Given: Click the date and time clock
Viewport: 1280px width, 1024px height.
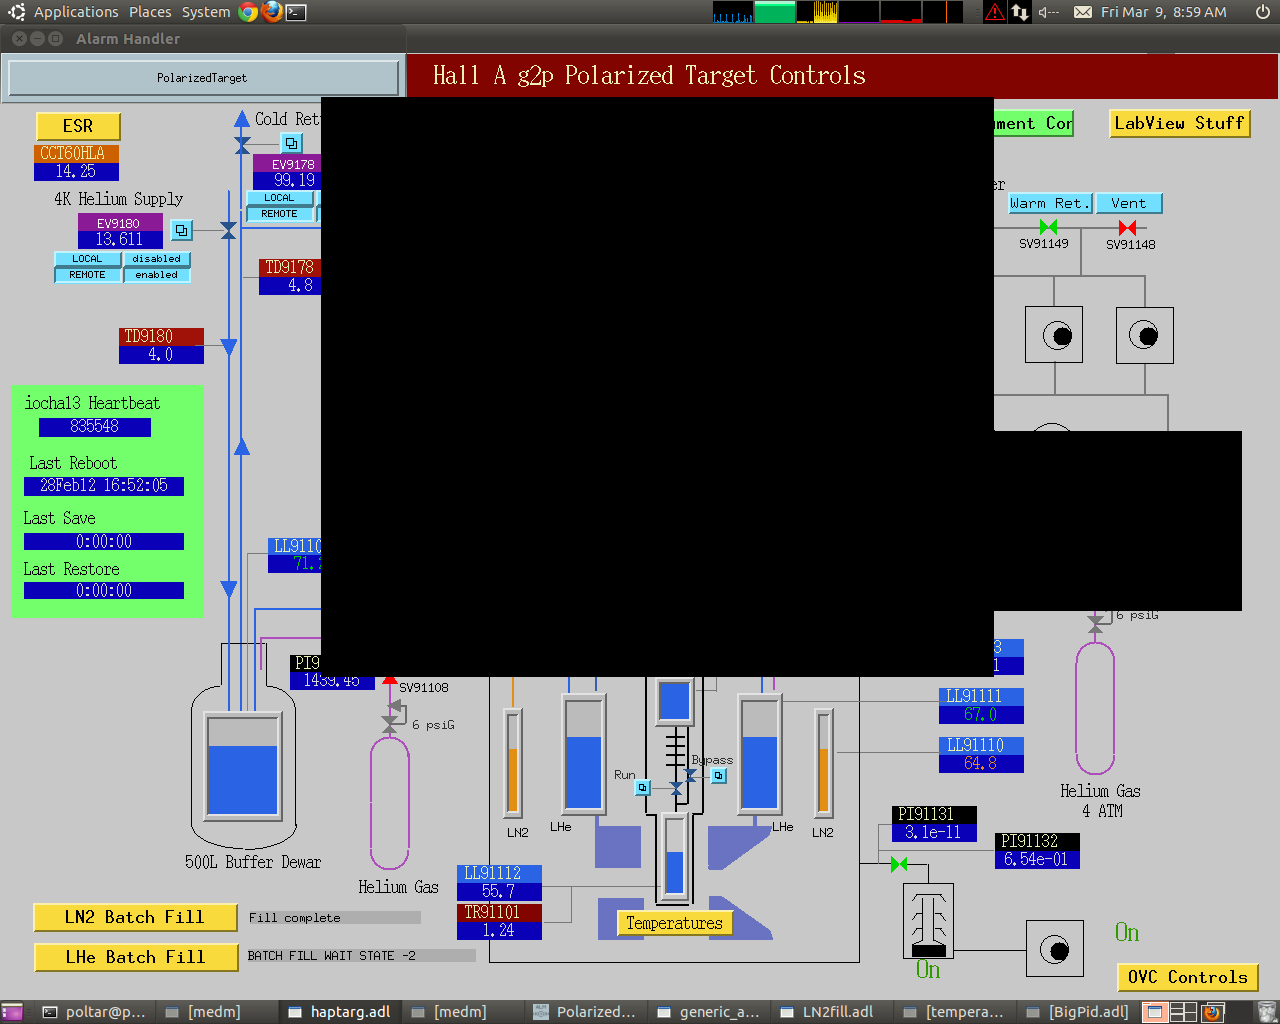Looking at the screenshot, I should point(1164,12).
